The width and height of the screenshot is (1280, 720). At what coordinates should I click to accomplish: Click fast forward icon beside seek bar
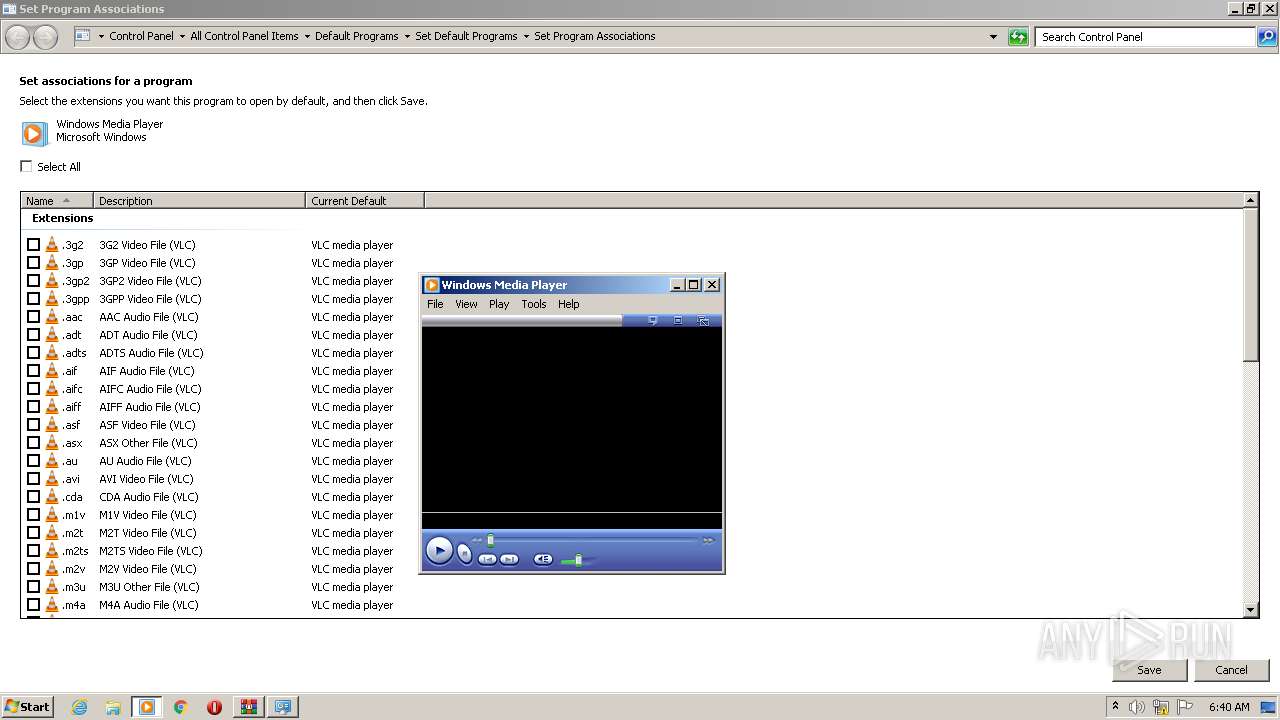[708, 540]
